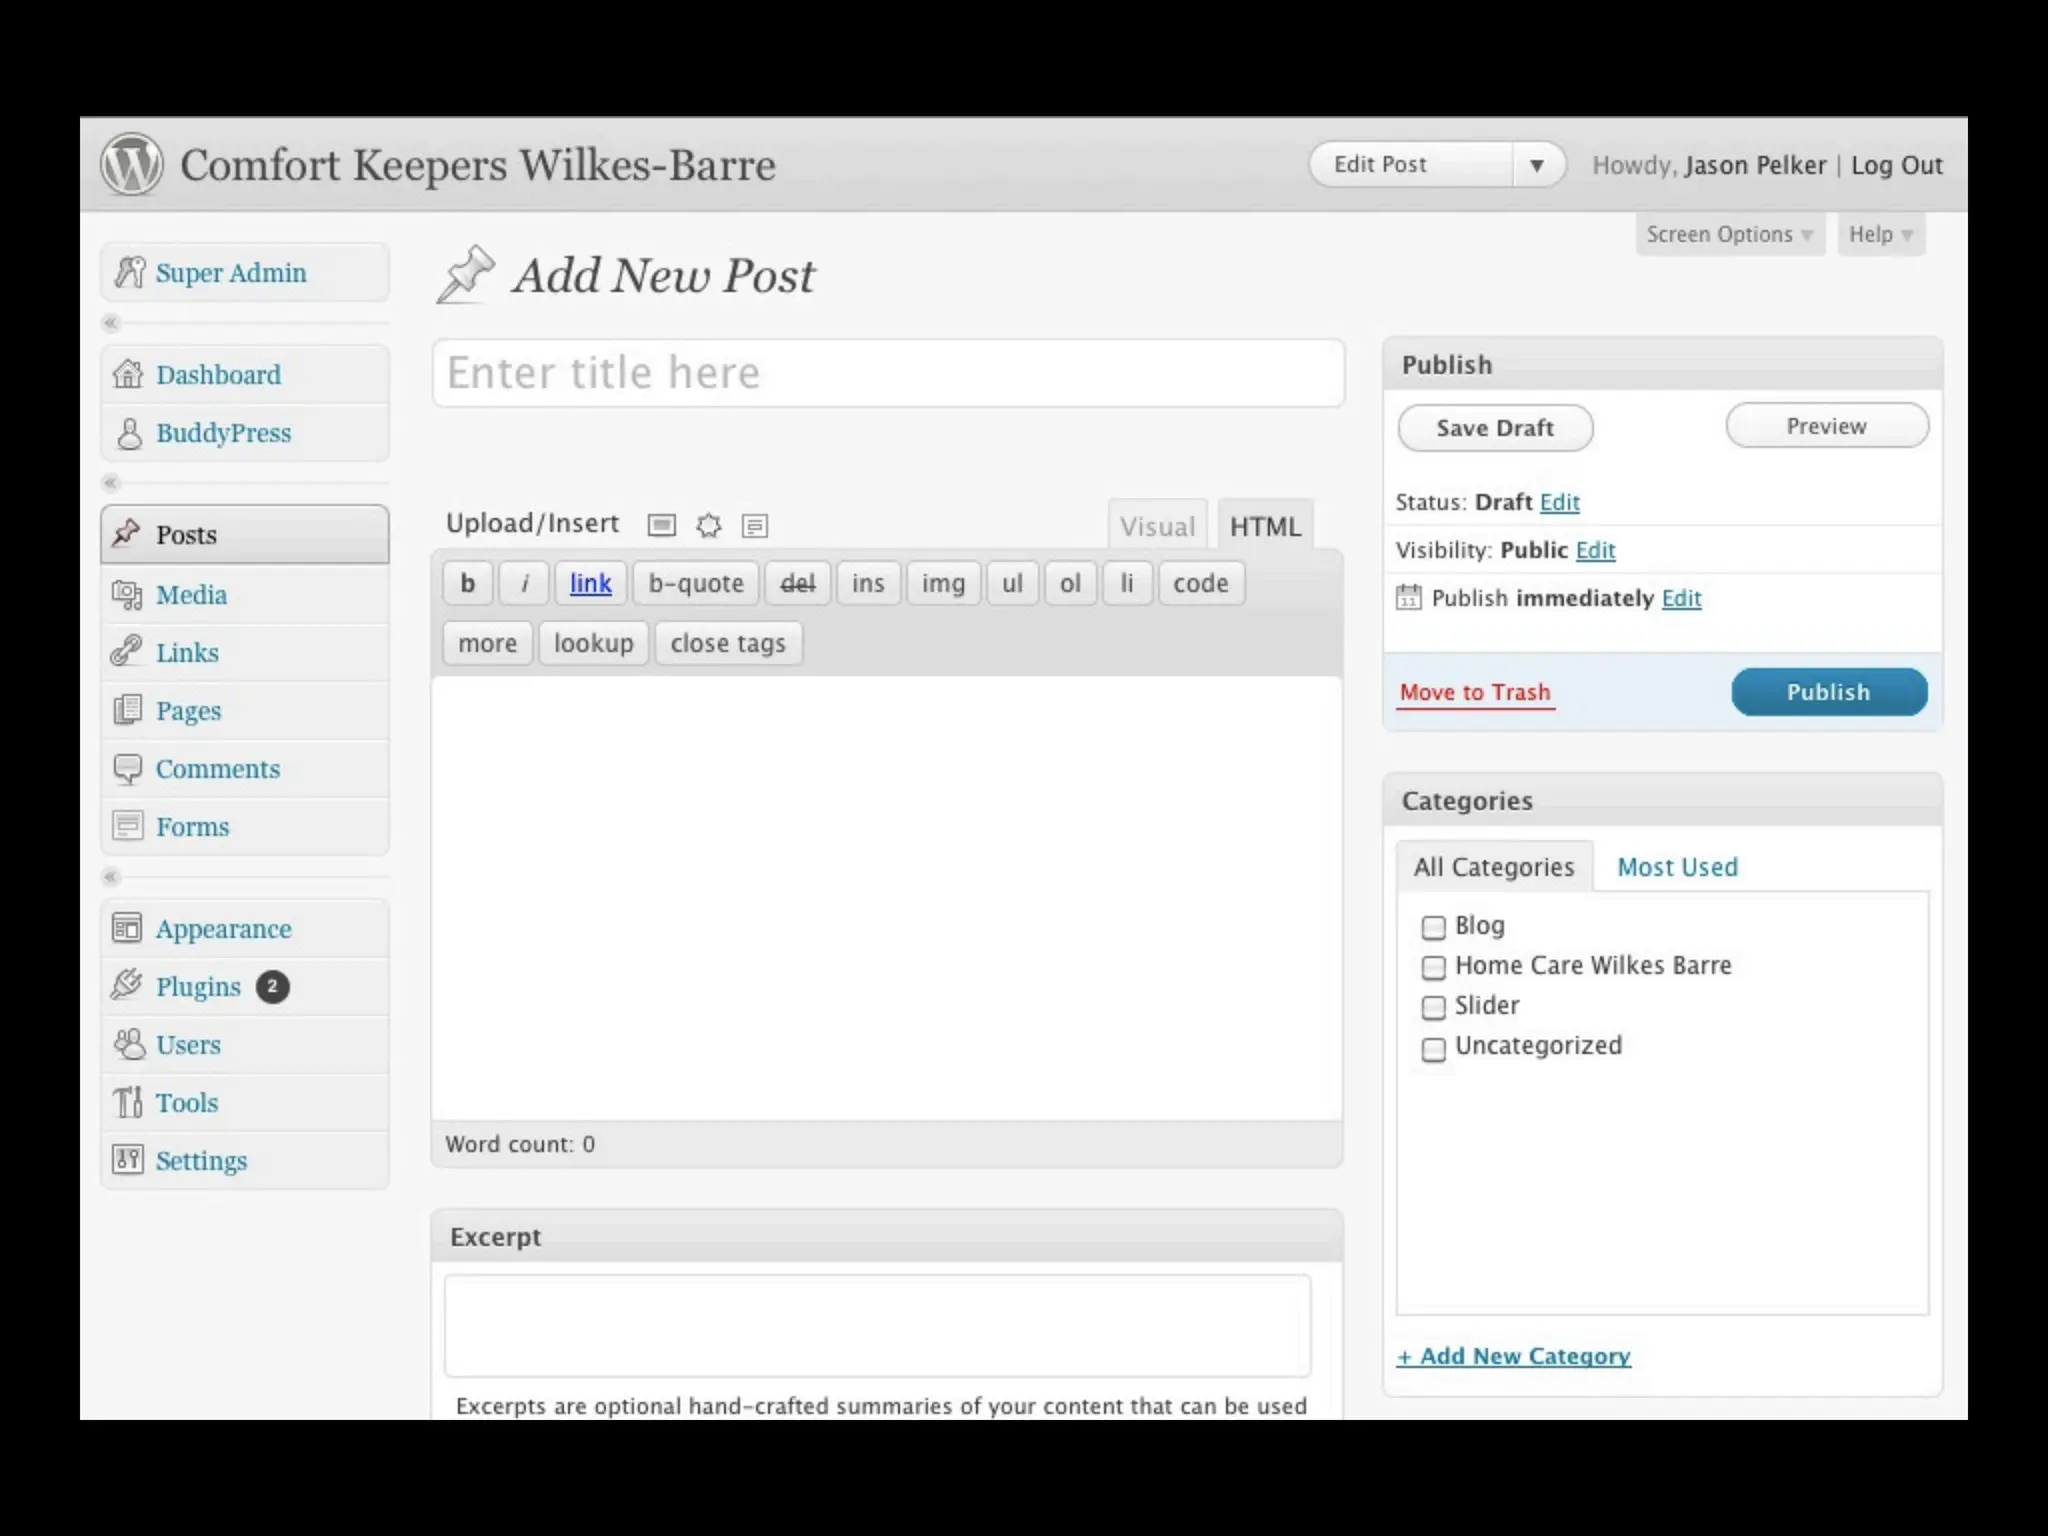Click the Dashboard house icon
This screenshot has width=2048, height=1536.
(x=128, y=374)
